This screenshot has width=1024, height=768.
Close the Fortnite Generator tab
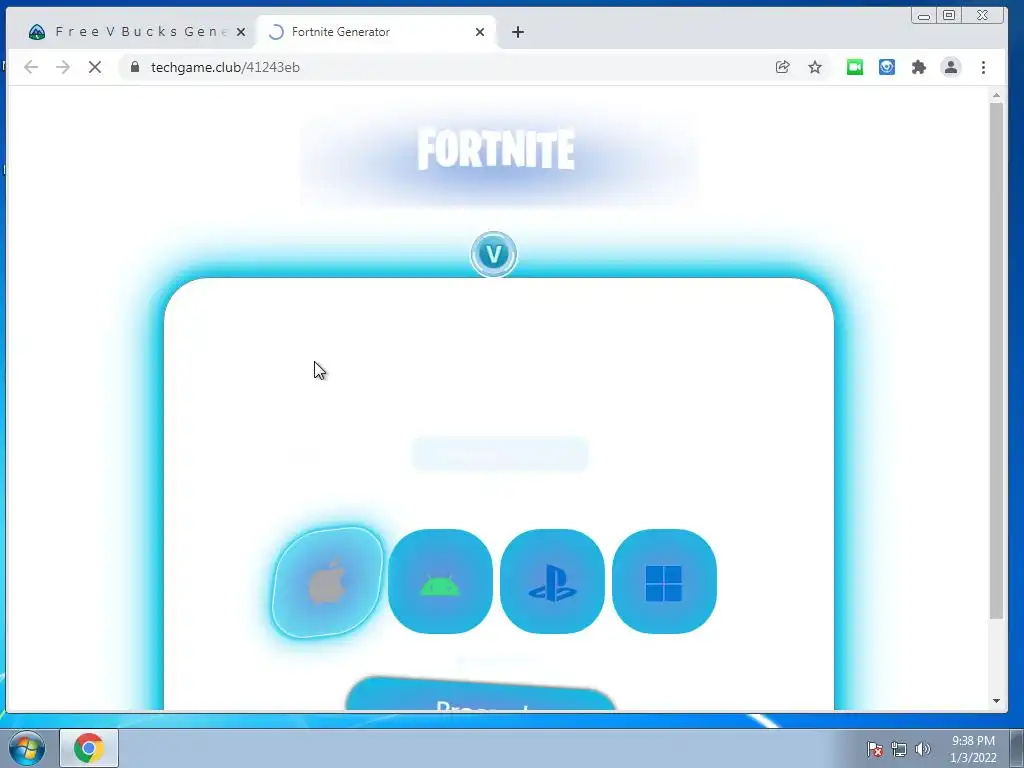pos(480,32)
